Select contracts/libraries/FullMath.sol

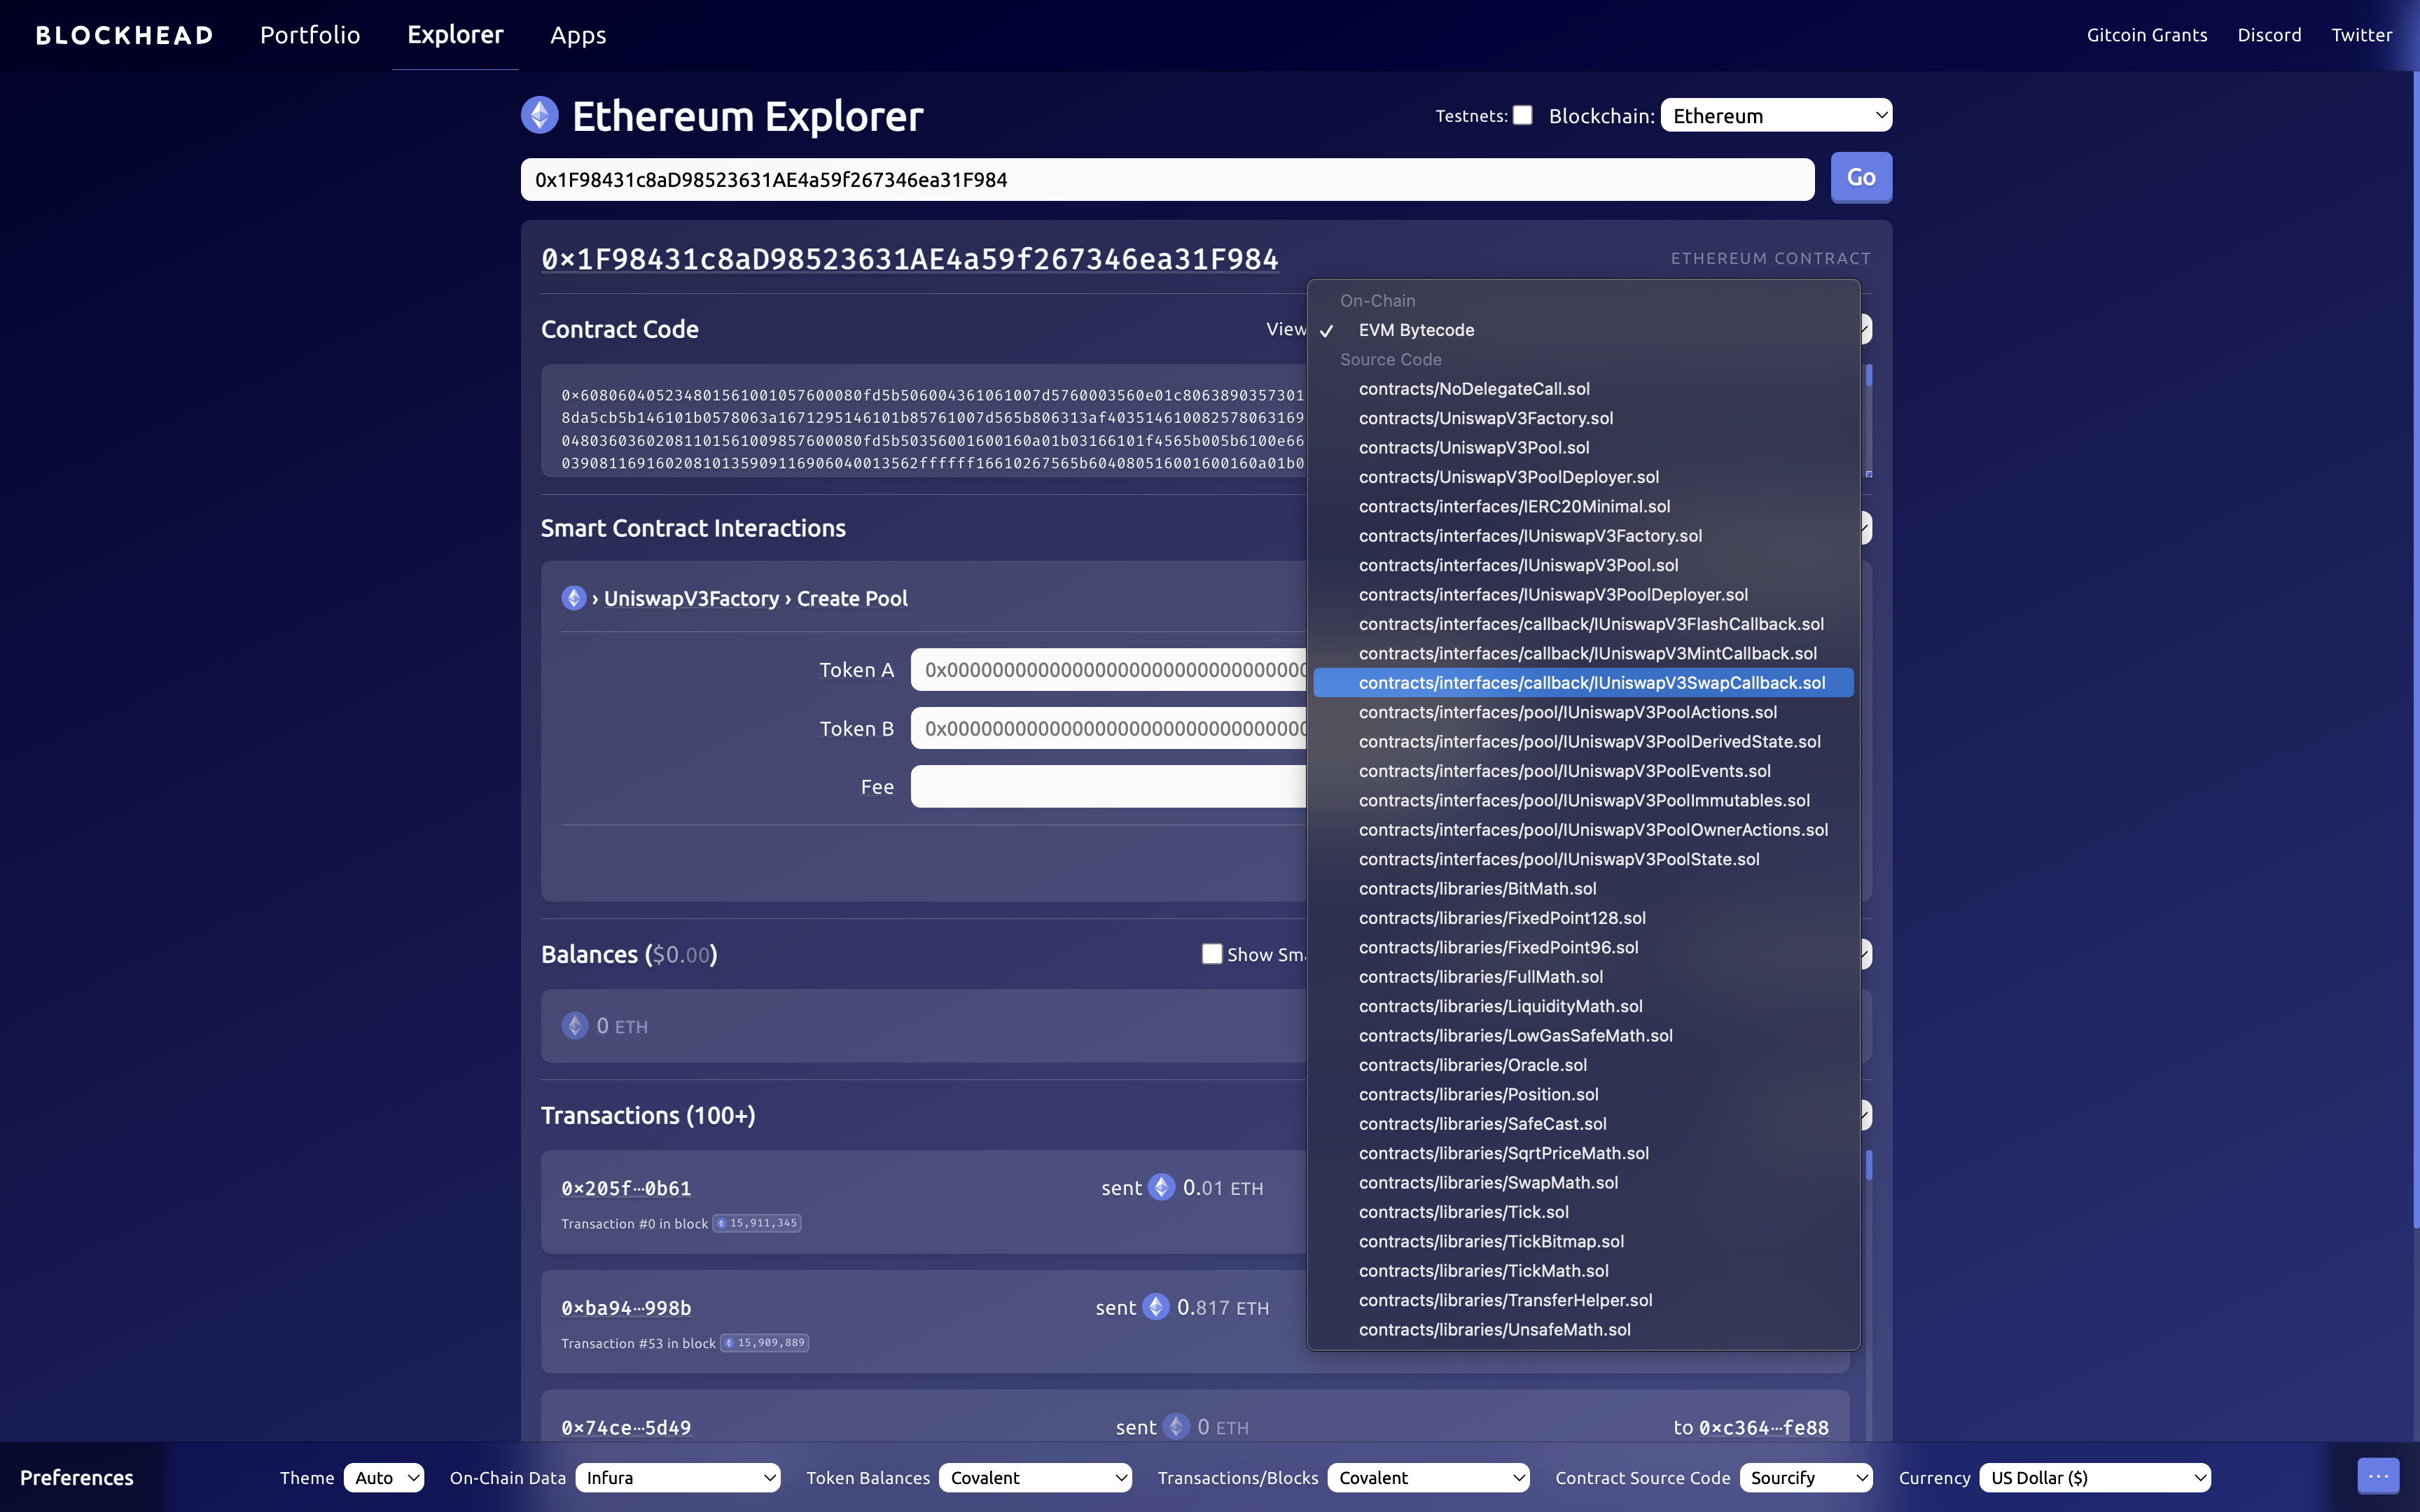coord(1583,977)
